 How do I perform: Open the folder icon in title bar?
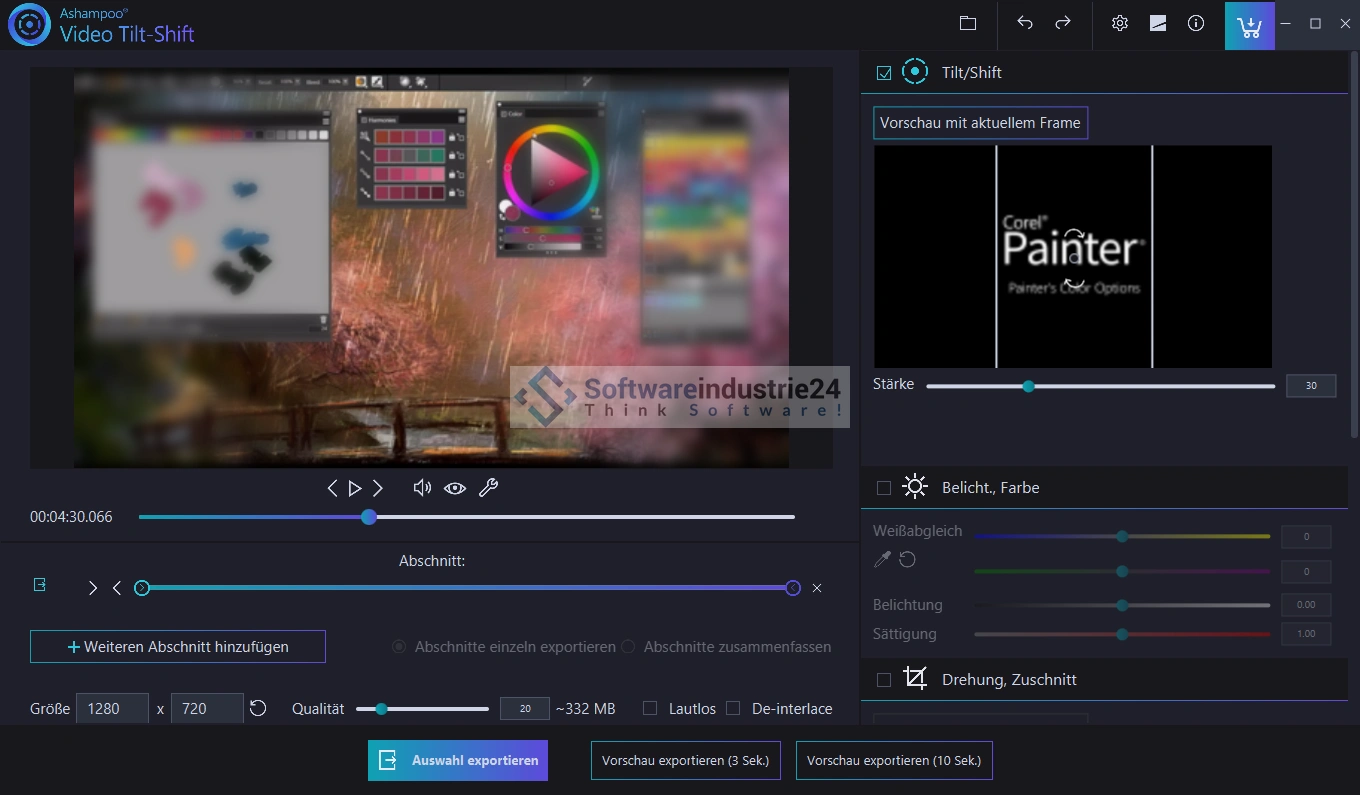click(x=967, y=24)
